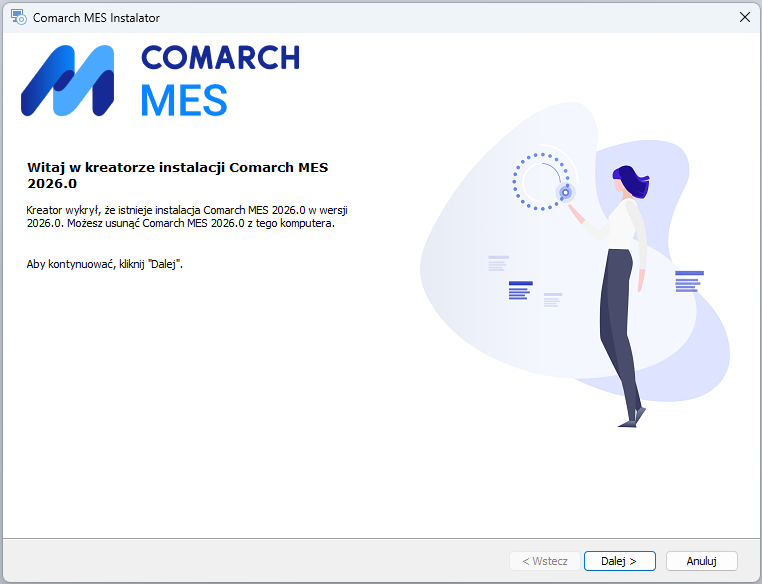Click the installer icon in title bar
This screenshot has height=584, width=762.
[x=18, y=17]
